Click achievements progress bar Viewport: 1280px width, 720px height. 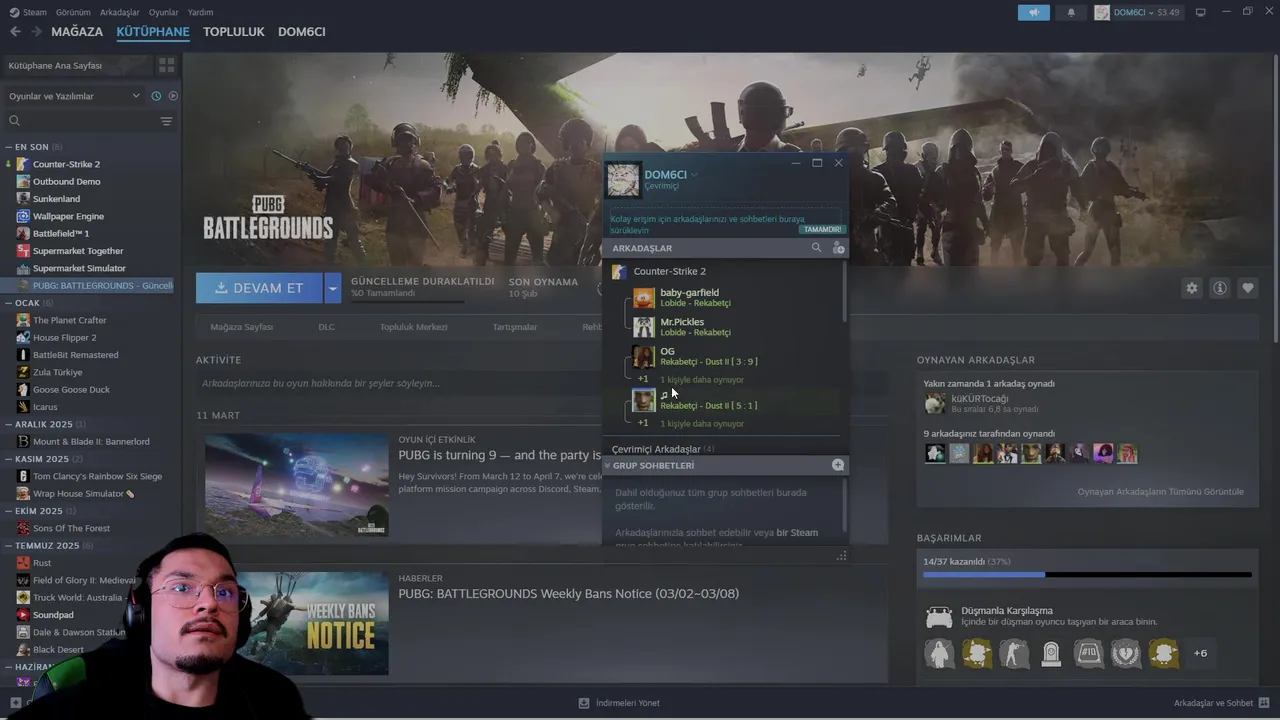click(x=1087, y=575)
